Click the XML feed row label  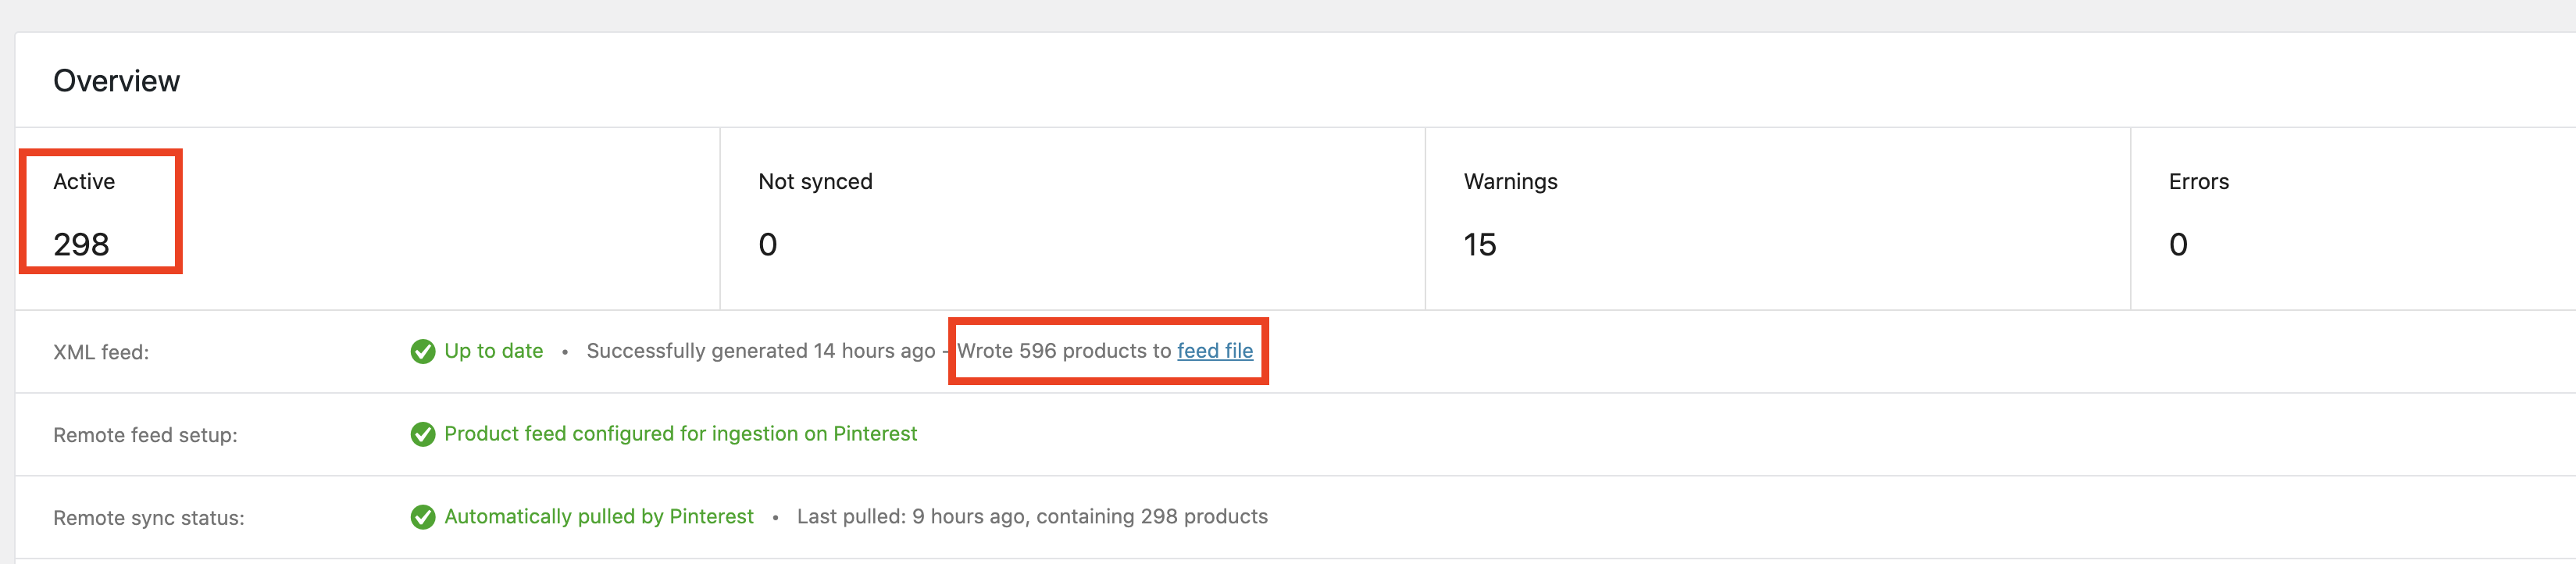click(x=101, y=352)
